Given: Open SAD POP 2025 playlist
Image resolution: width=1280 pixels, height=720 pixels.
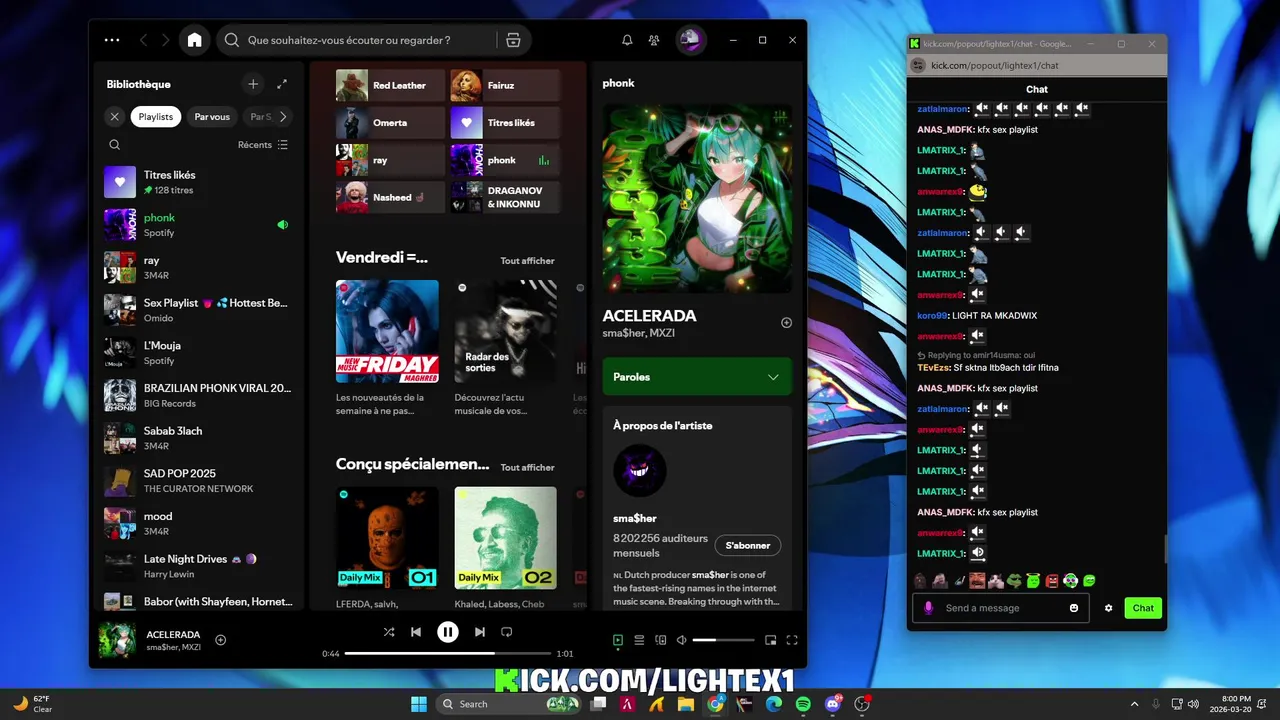Looking at the screenshot, I should click(200, 481).
